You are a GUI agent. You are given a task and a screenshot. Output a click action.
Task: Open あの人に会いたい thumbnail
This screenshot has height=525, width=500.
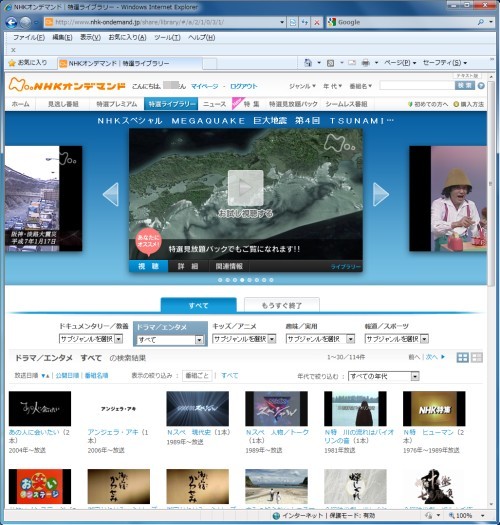(40, 408)
